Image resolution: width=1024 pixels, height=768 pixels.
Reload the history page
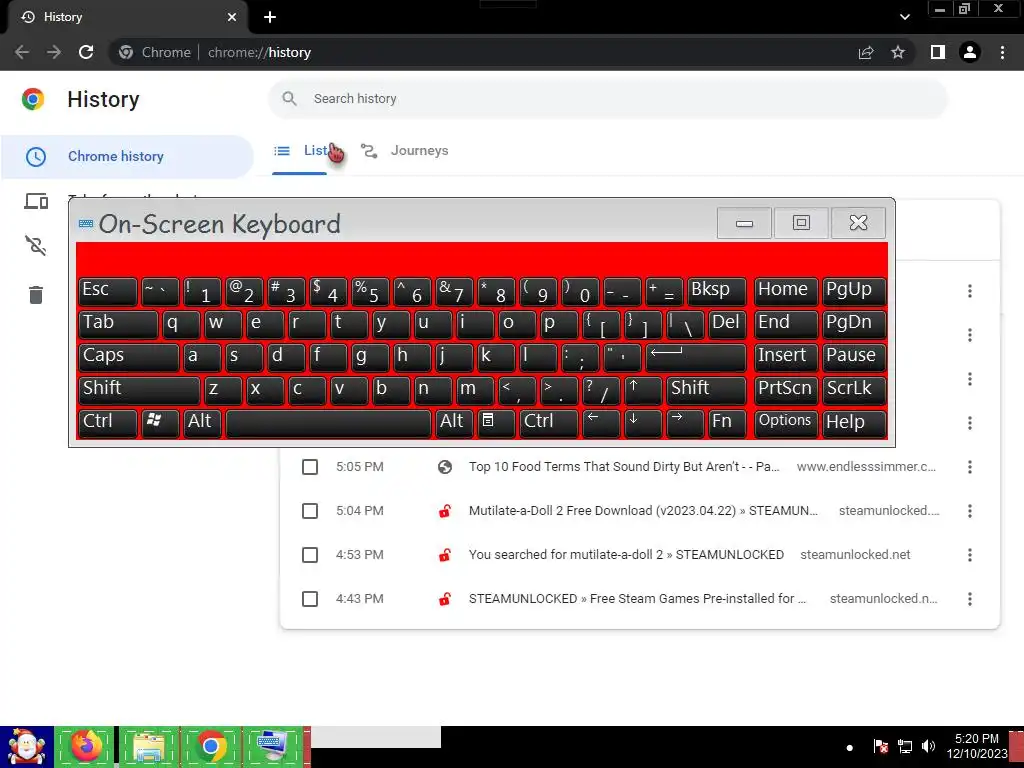(86, 52)
